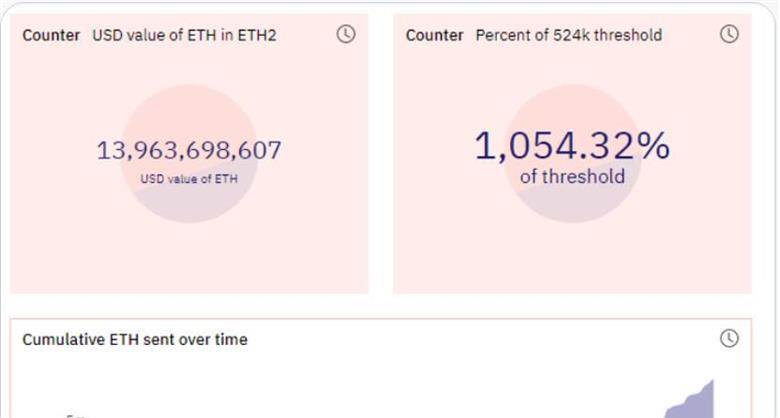
Task: Open the 'Cumulative ETH sent over time' title
Action: pyautogui.click(x=135, y=339)
